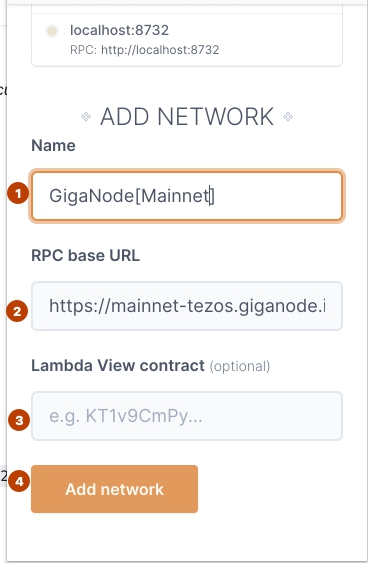Focus the RPC base URL input

coord(187,306)
